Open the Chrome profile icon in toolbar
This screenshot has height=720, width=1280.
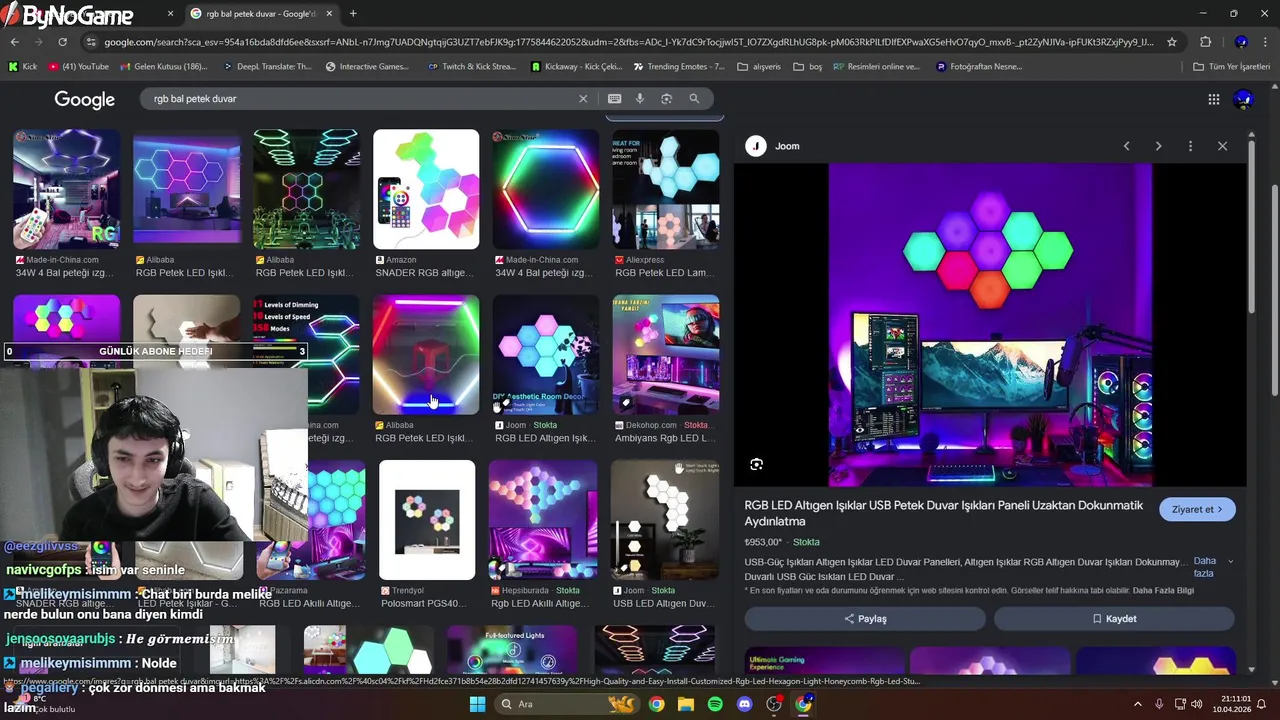pyautogui.click(x=1241, y=42)
